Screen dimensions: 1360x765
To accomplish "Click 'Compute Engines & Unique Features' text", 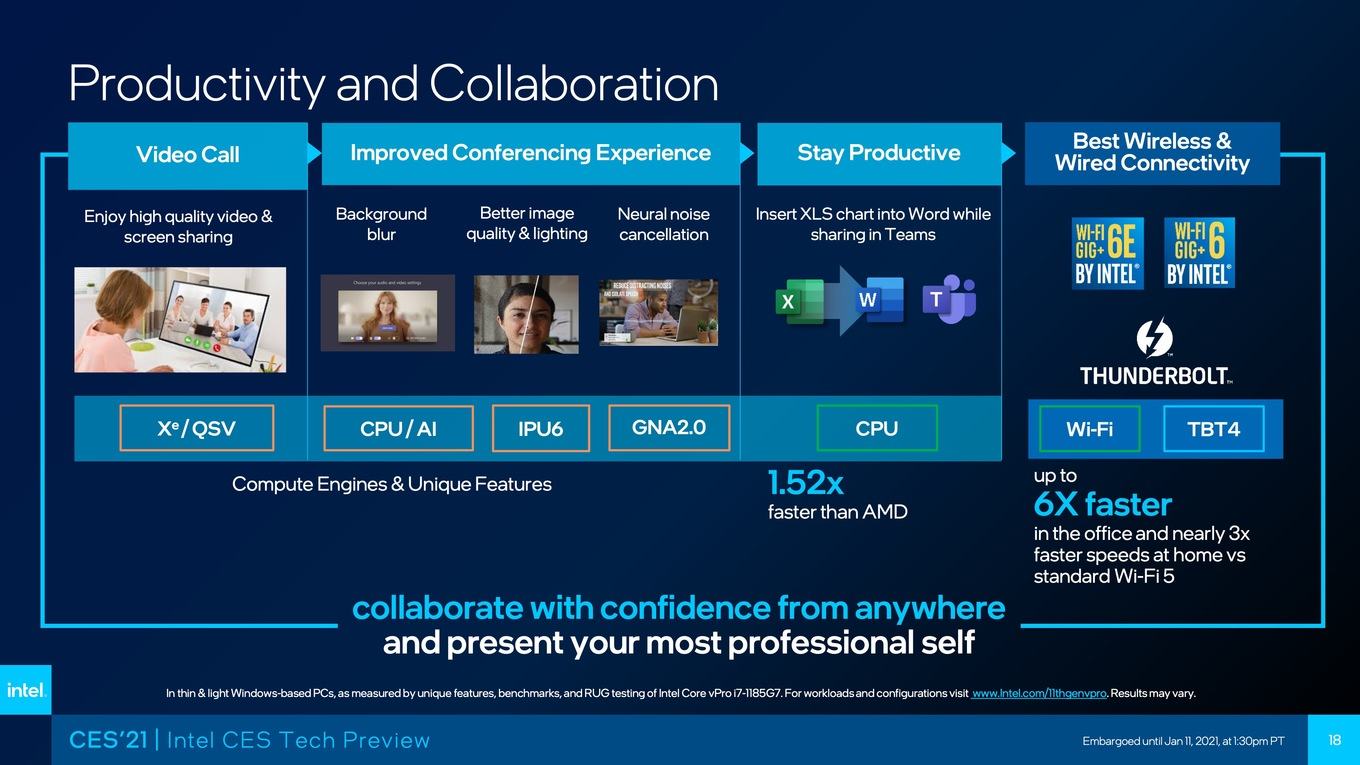I will click(x=392, y=484).
